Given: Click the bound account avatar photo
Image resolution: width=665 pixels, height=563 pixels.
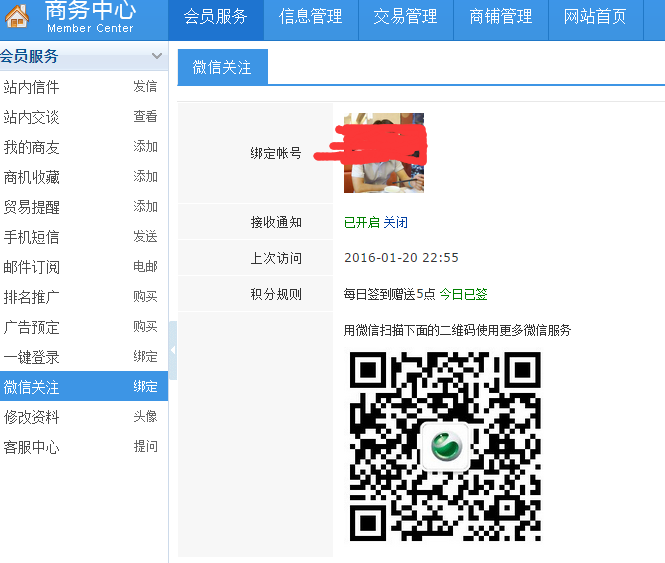Looking at the screenshot, I should pyautogui.click(x=383, y=153).
